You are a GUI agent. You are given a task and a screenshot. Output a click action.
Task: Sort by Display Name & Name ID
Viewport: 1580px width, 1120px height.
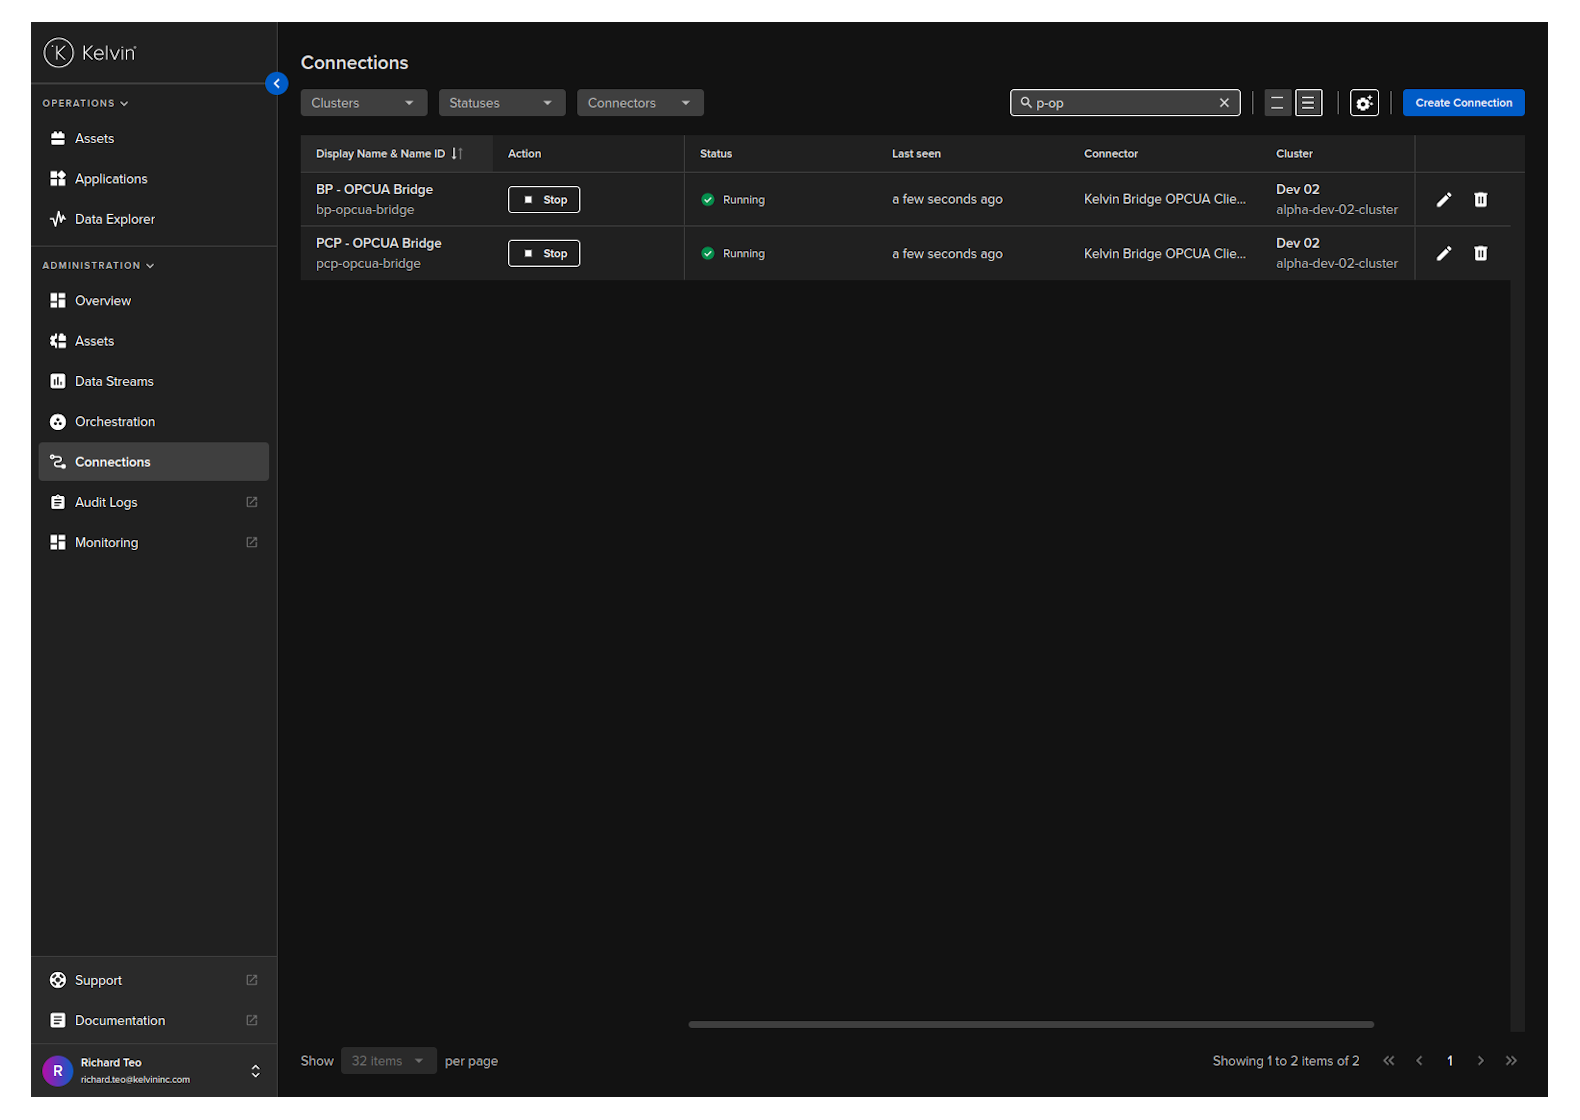coord(456,154)
